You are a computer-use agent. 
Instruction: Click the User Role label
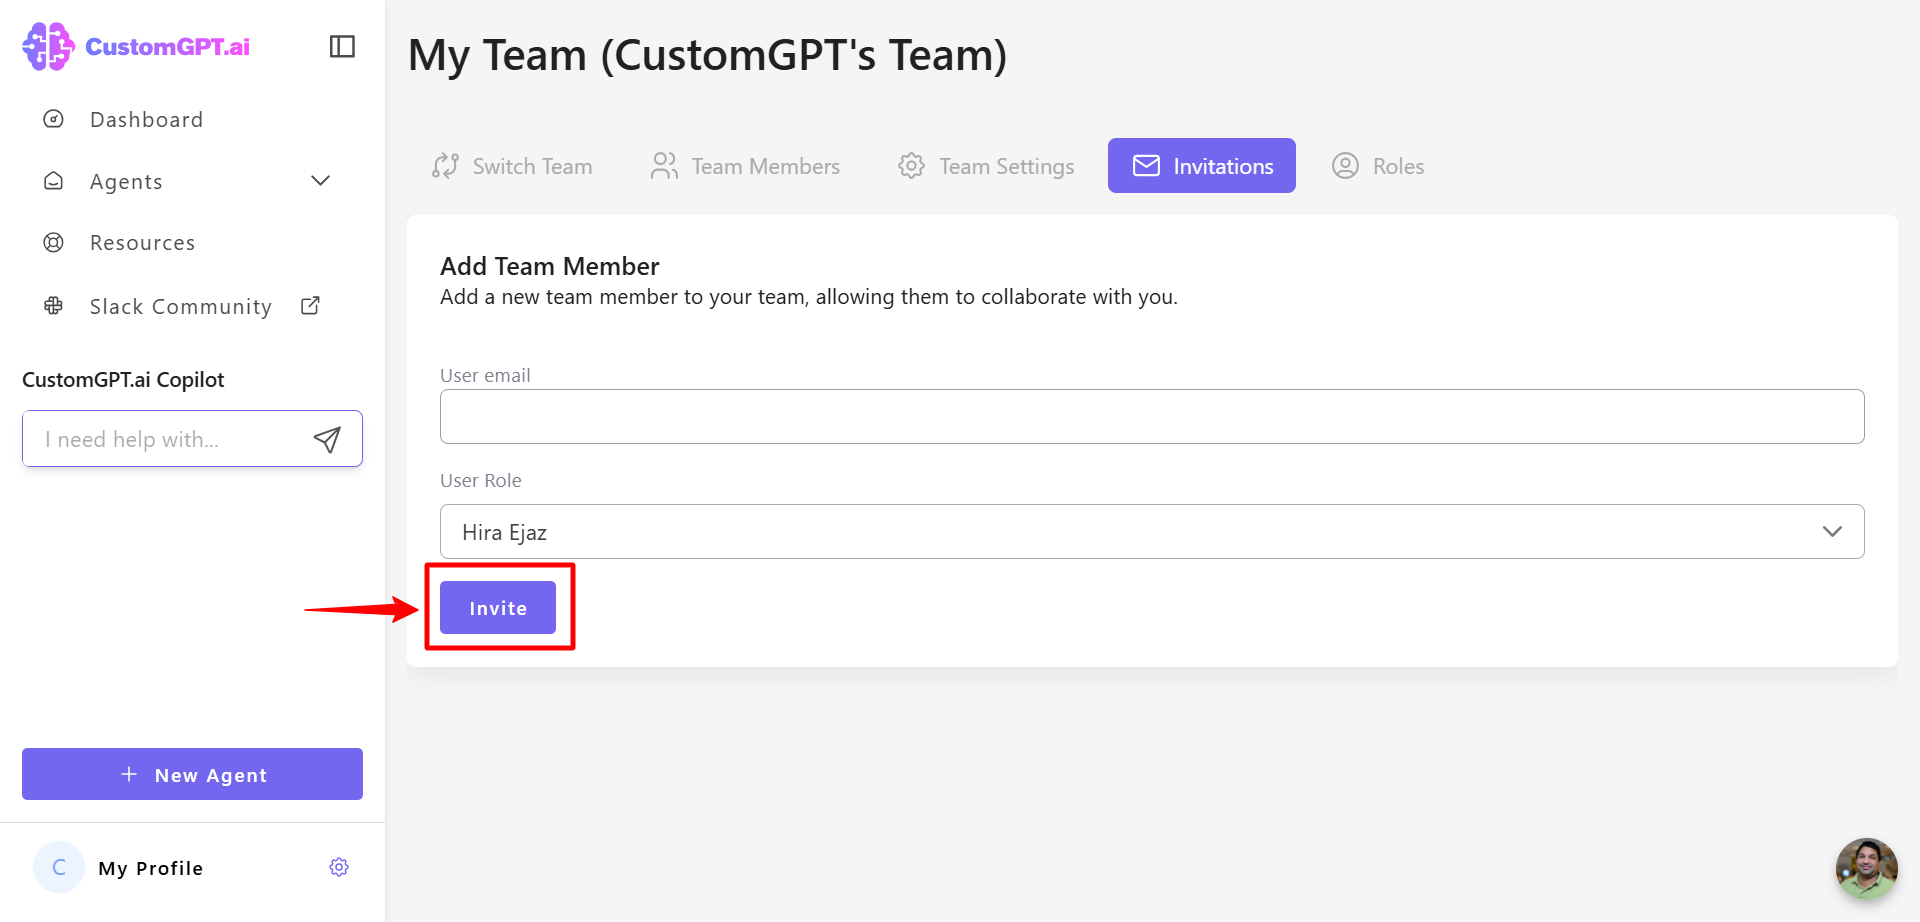pos(481,480)
